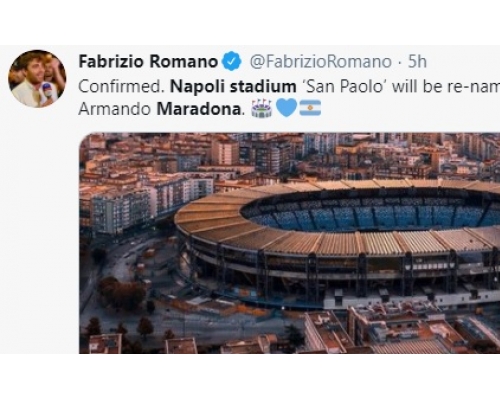Screen dimensions: 500x400
Task: Click the Argentina flag emoji
Action: (x=310, y=109)
